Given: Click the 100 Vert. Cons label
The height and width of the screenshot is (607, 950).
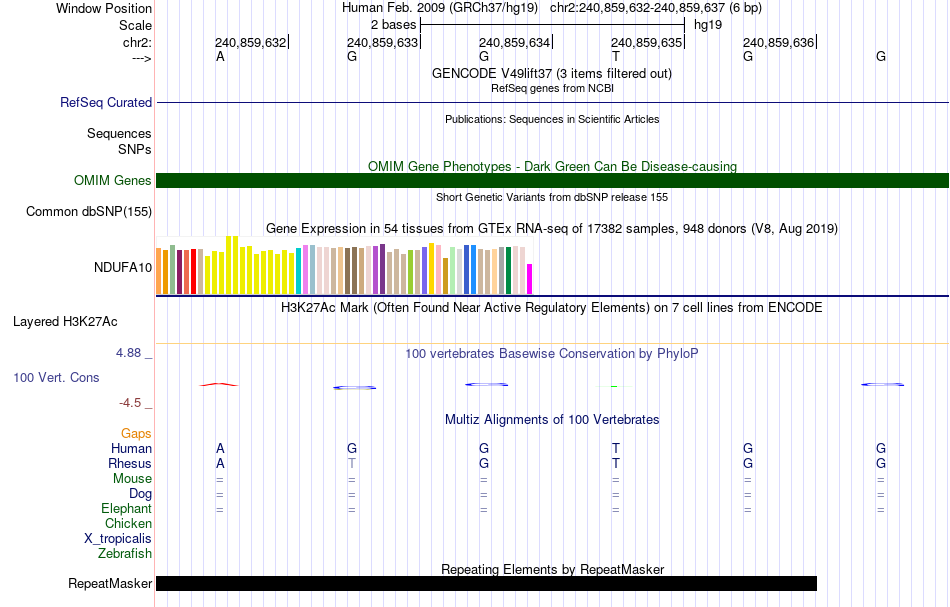Looking at the screenshot, I should coord(56,377).
